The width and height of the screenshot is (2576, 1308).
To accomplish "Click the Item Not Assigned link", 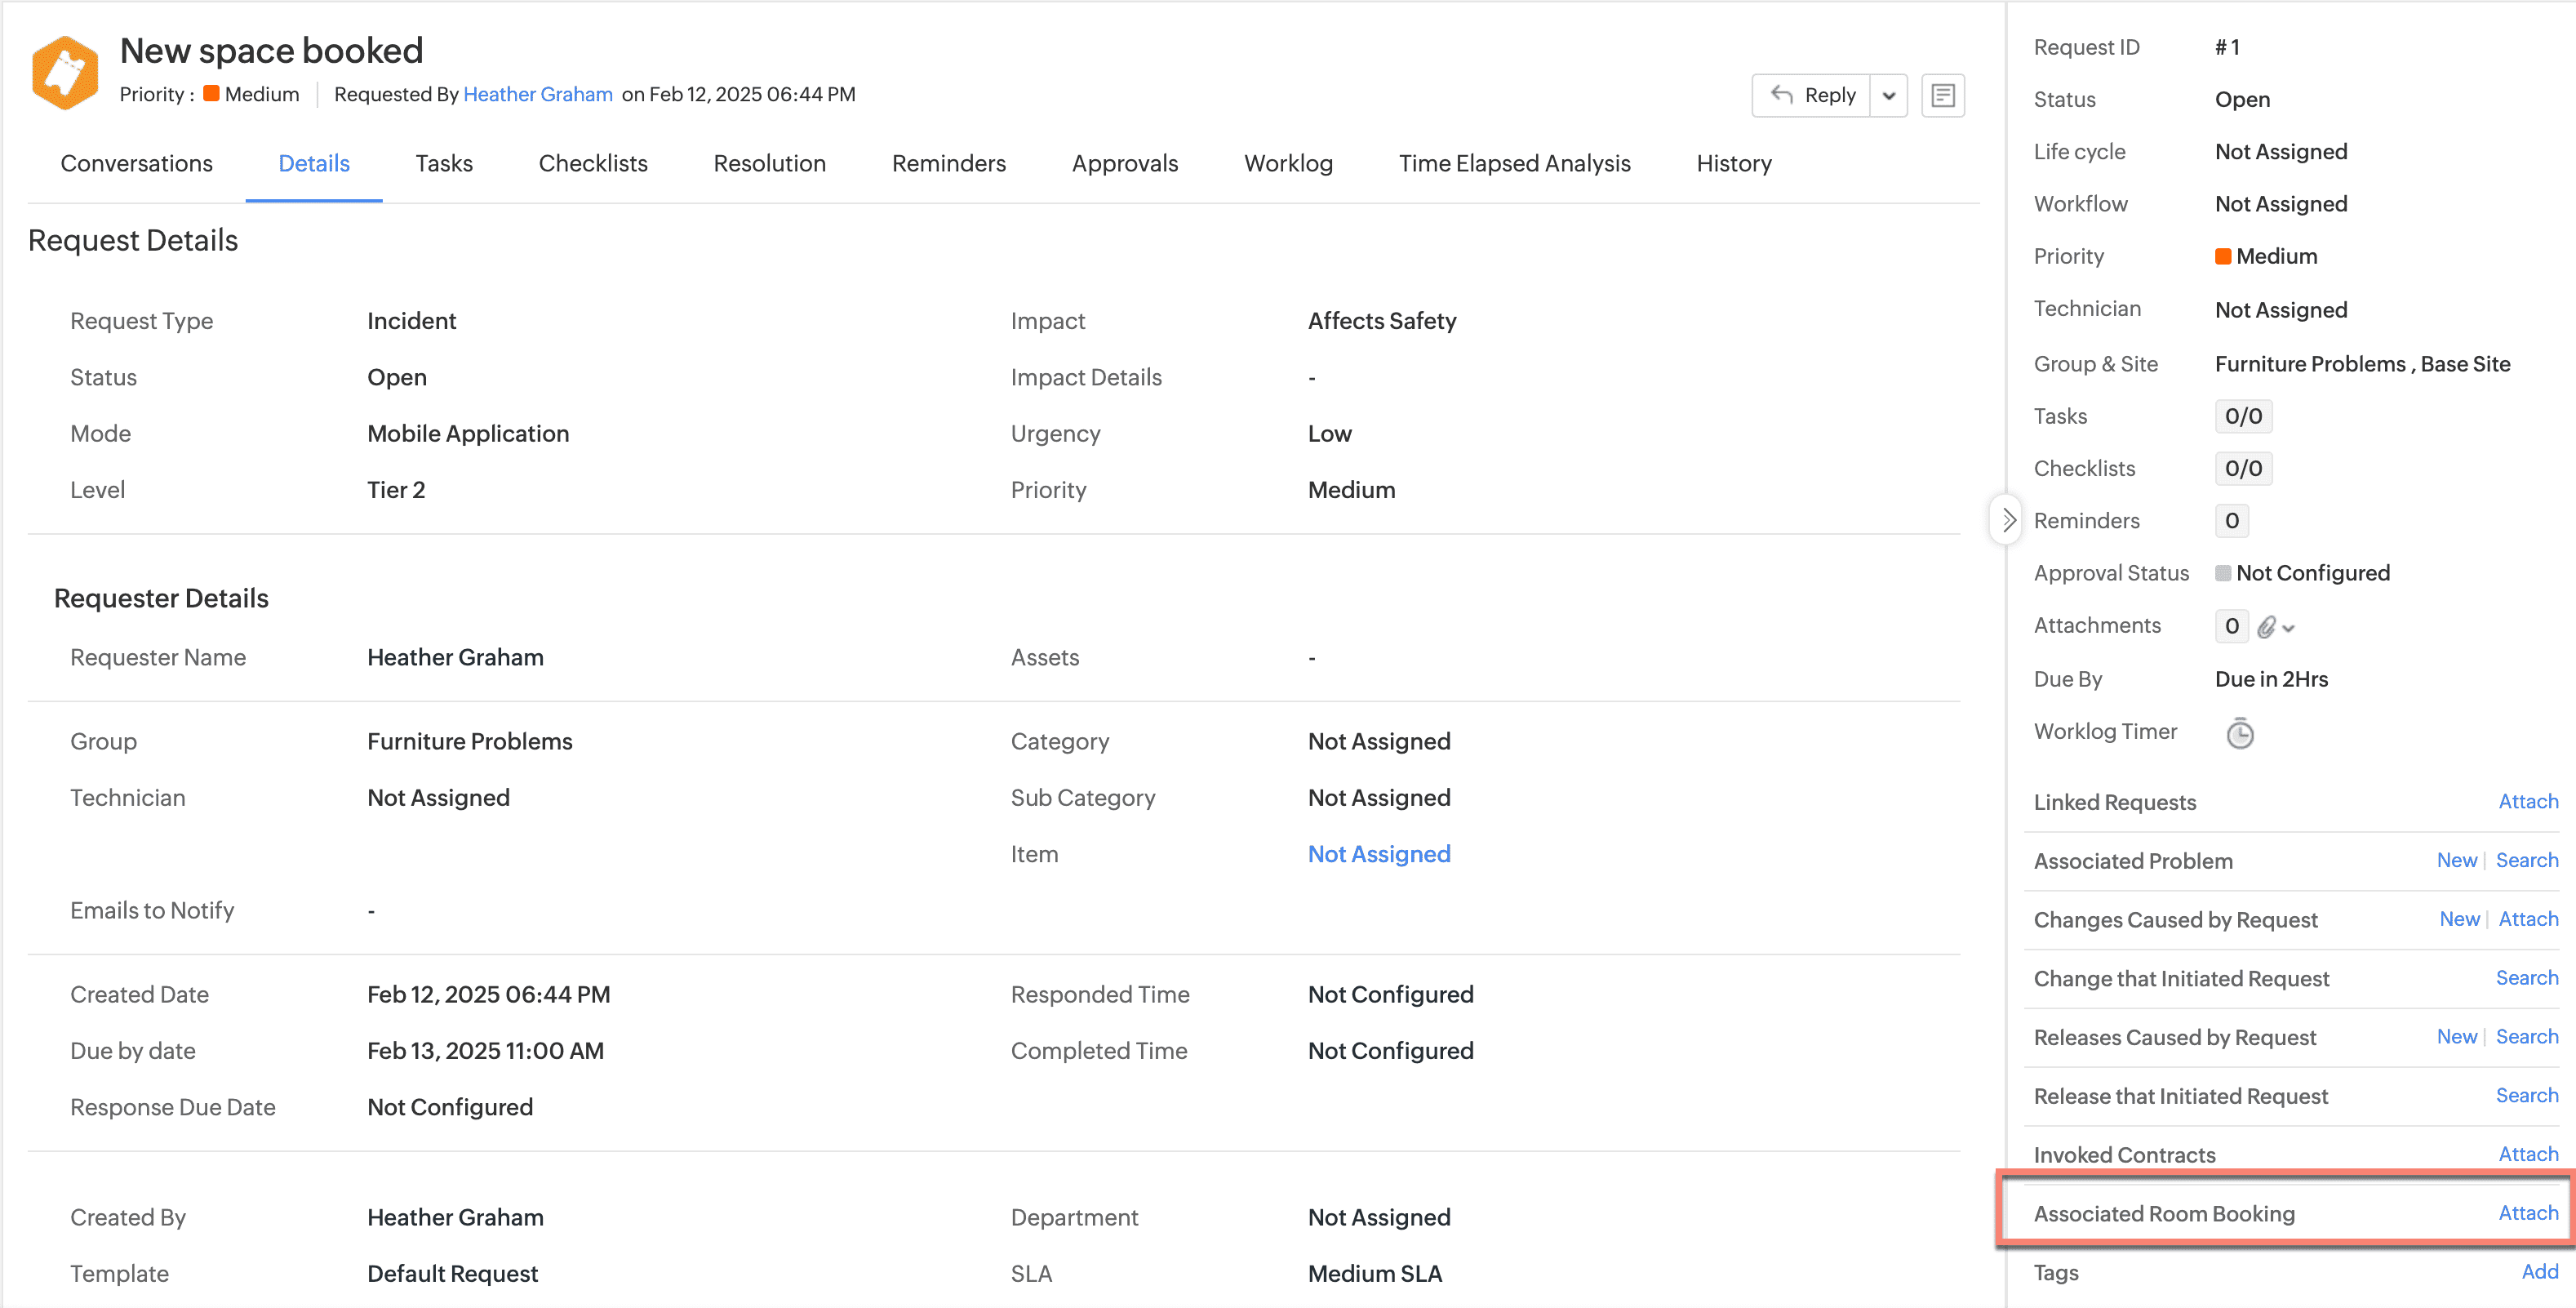I will click(1378, 854).
